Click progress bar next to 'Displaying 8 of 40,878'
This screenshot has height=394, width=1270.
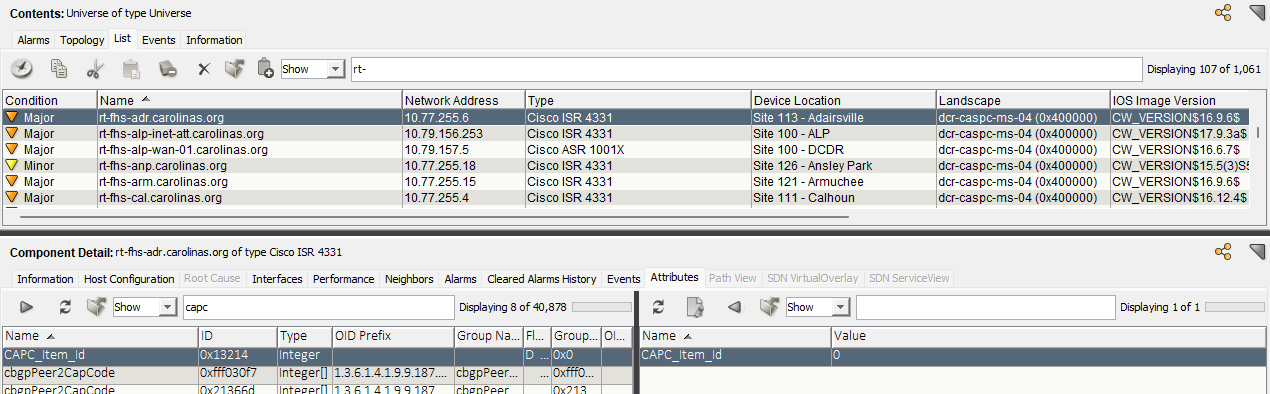[x=601, y=307]
